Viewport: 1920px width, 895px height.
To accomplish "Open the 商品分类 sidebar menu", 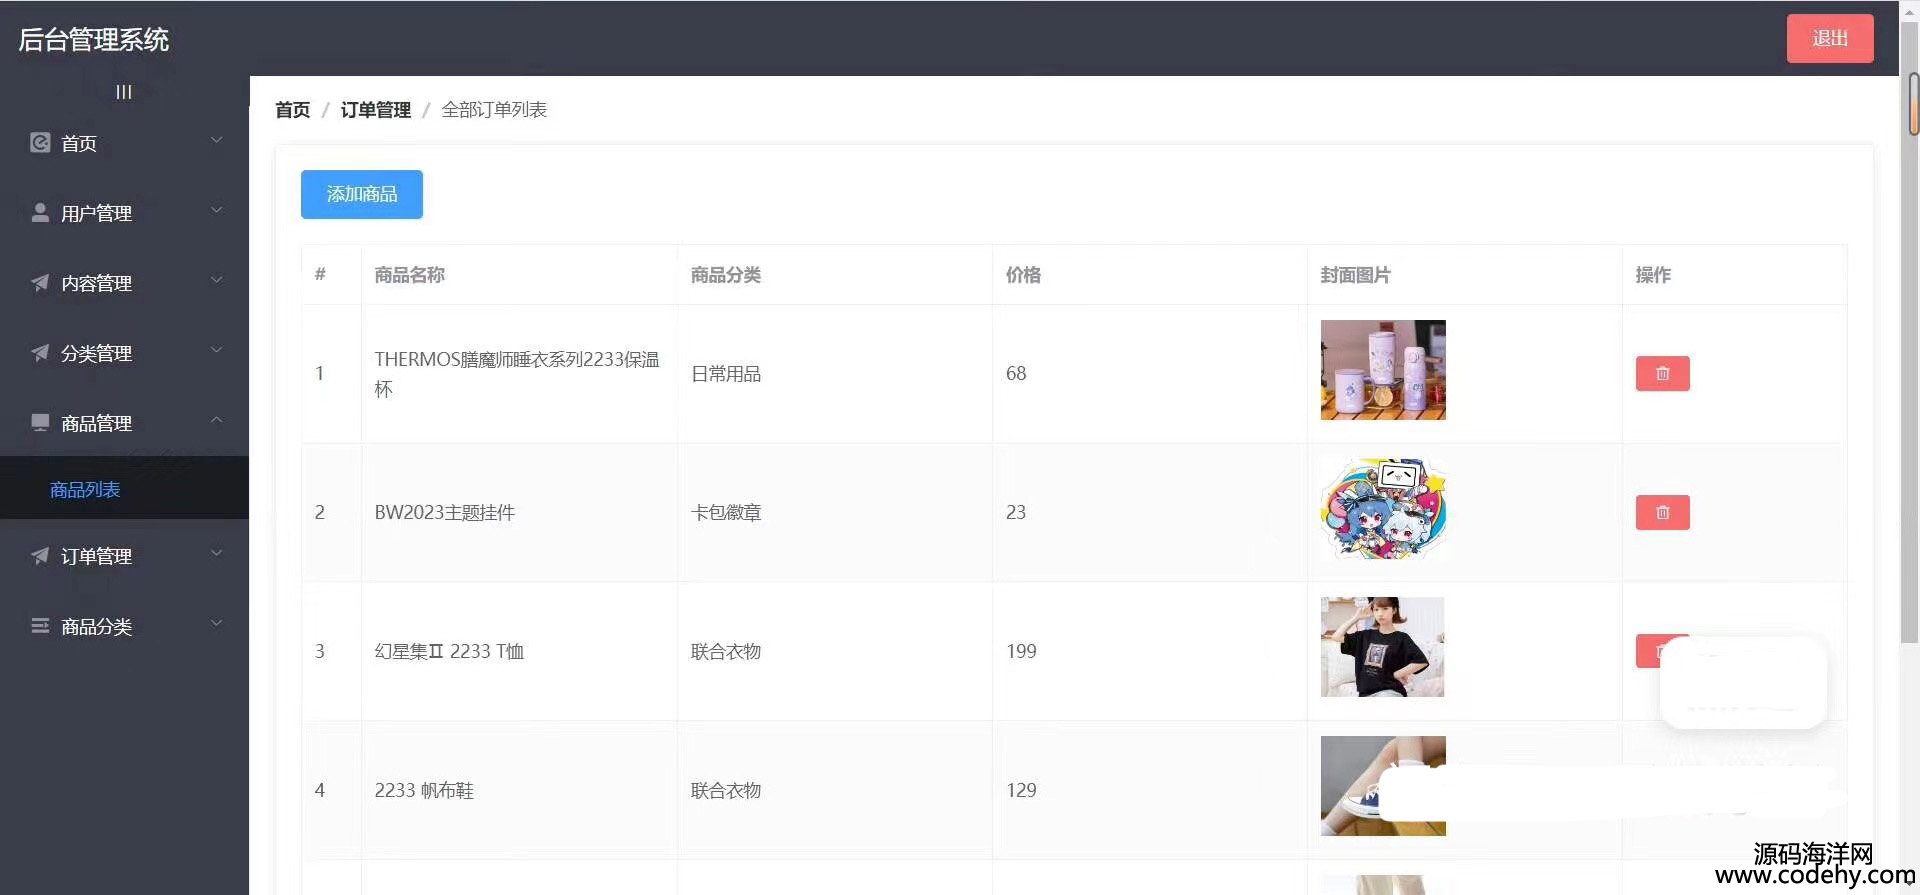I will pos(124,626).
